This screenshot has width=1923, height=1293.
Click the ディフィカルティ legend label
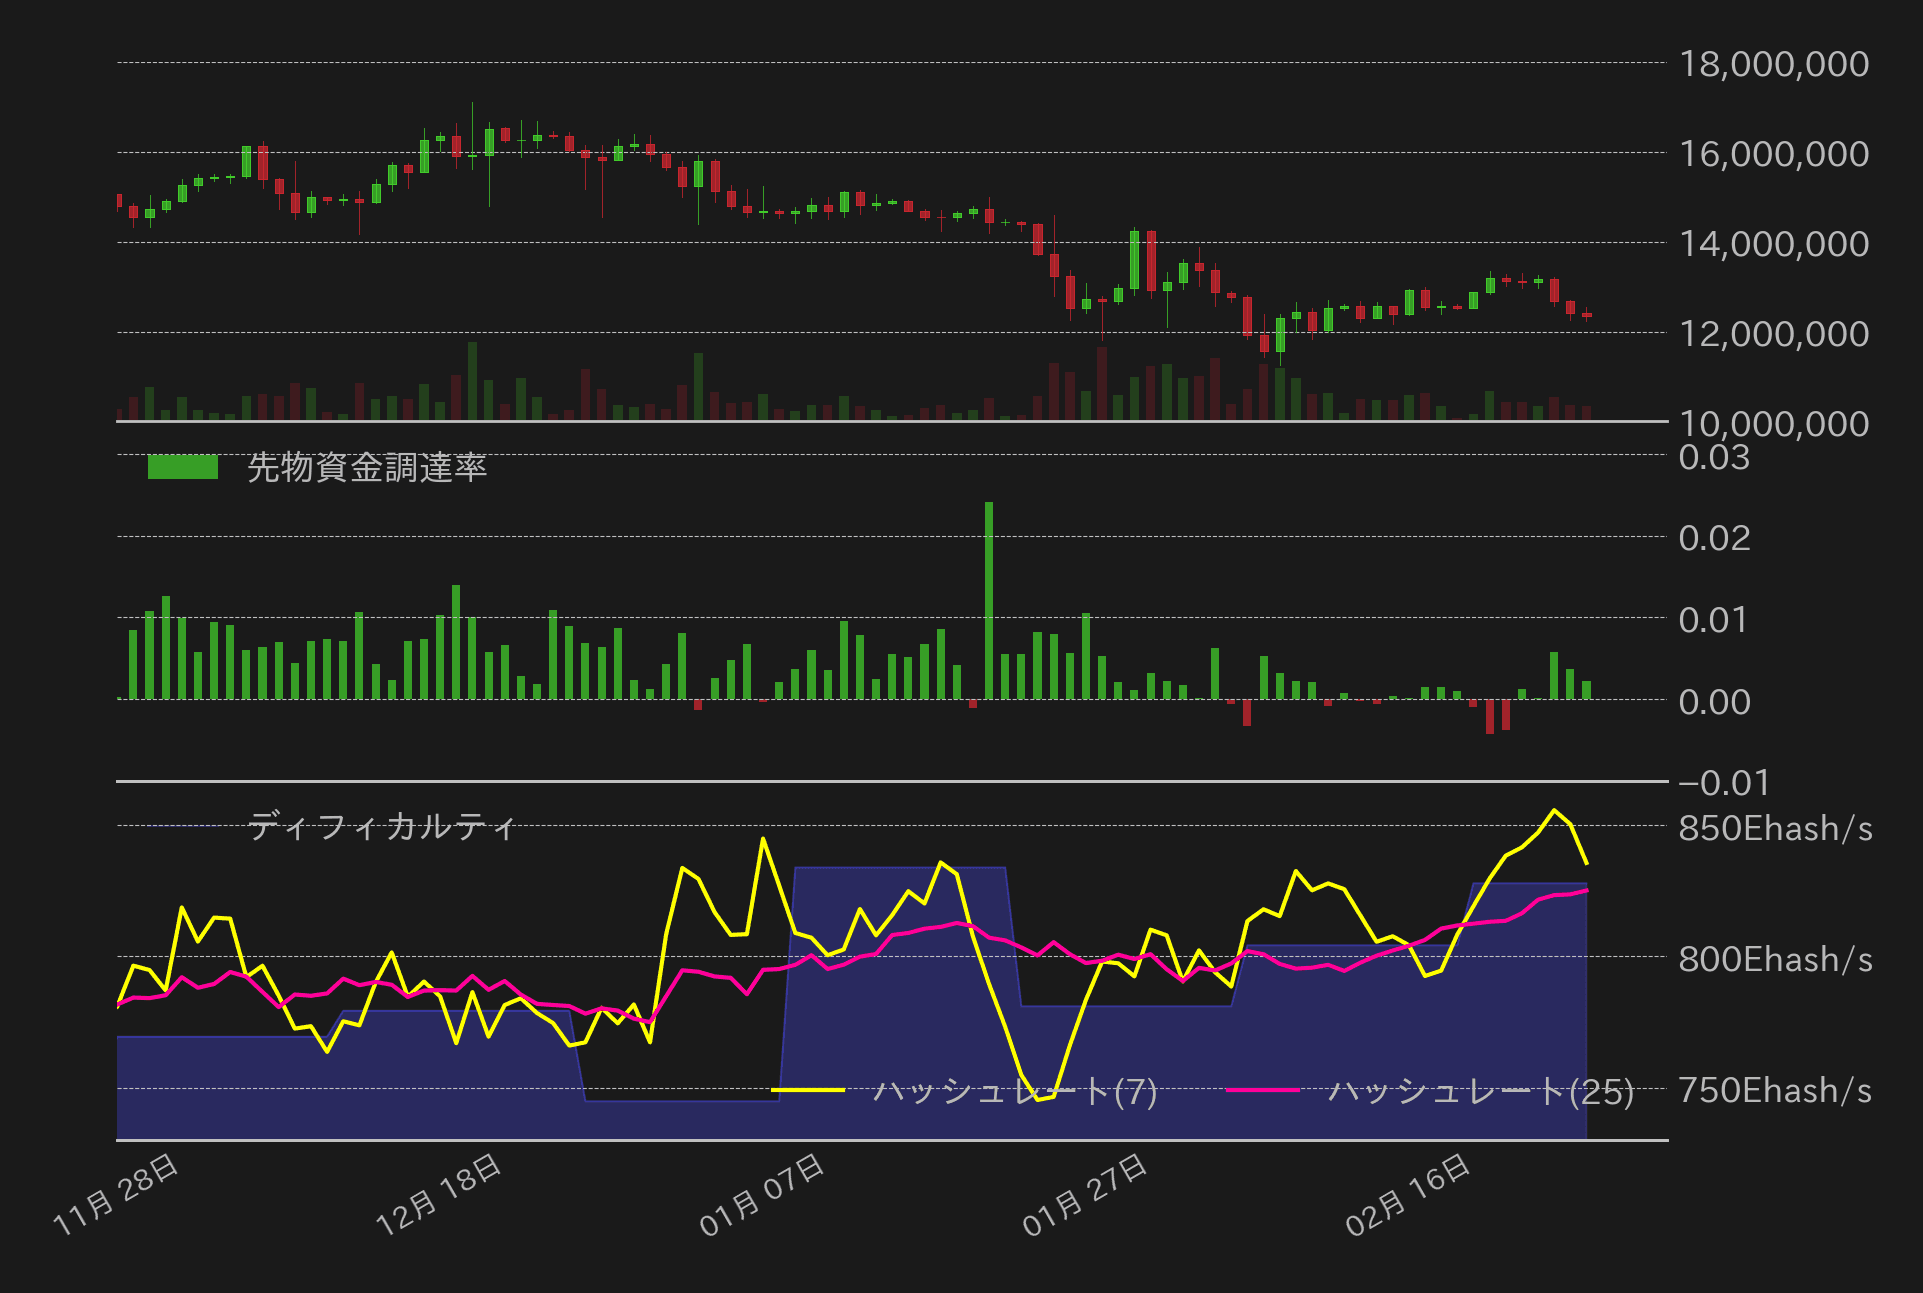tap(382, 826)
